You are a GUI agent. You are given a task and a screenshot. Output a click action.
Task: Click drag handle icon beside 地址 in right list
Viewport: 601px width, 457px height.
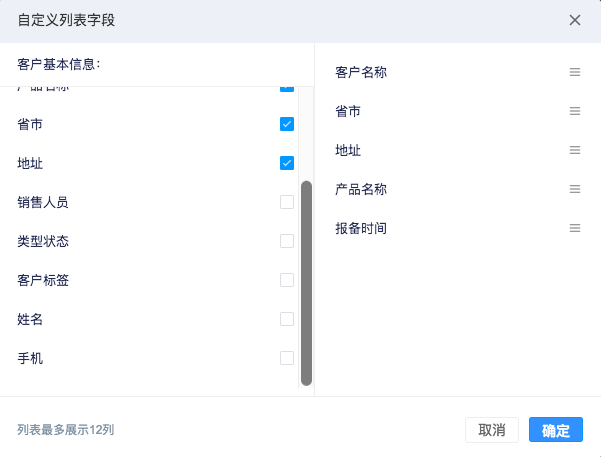(x=575, y=150)
